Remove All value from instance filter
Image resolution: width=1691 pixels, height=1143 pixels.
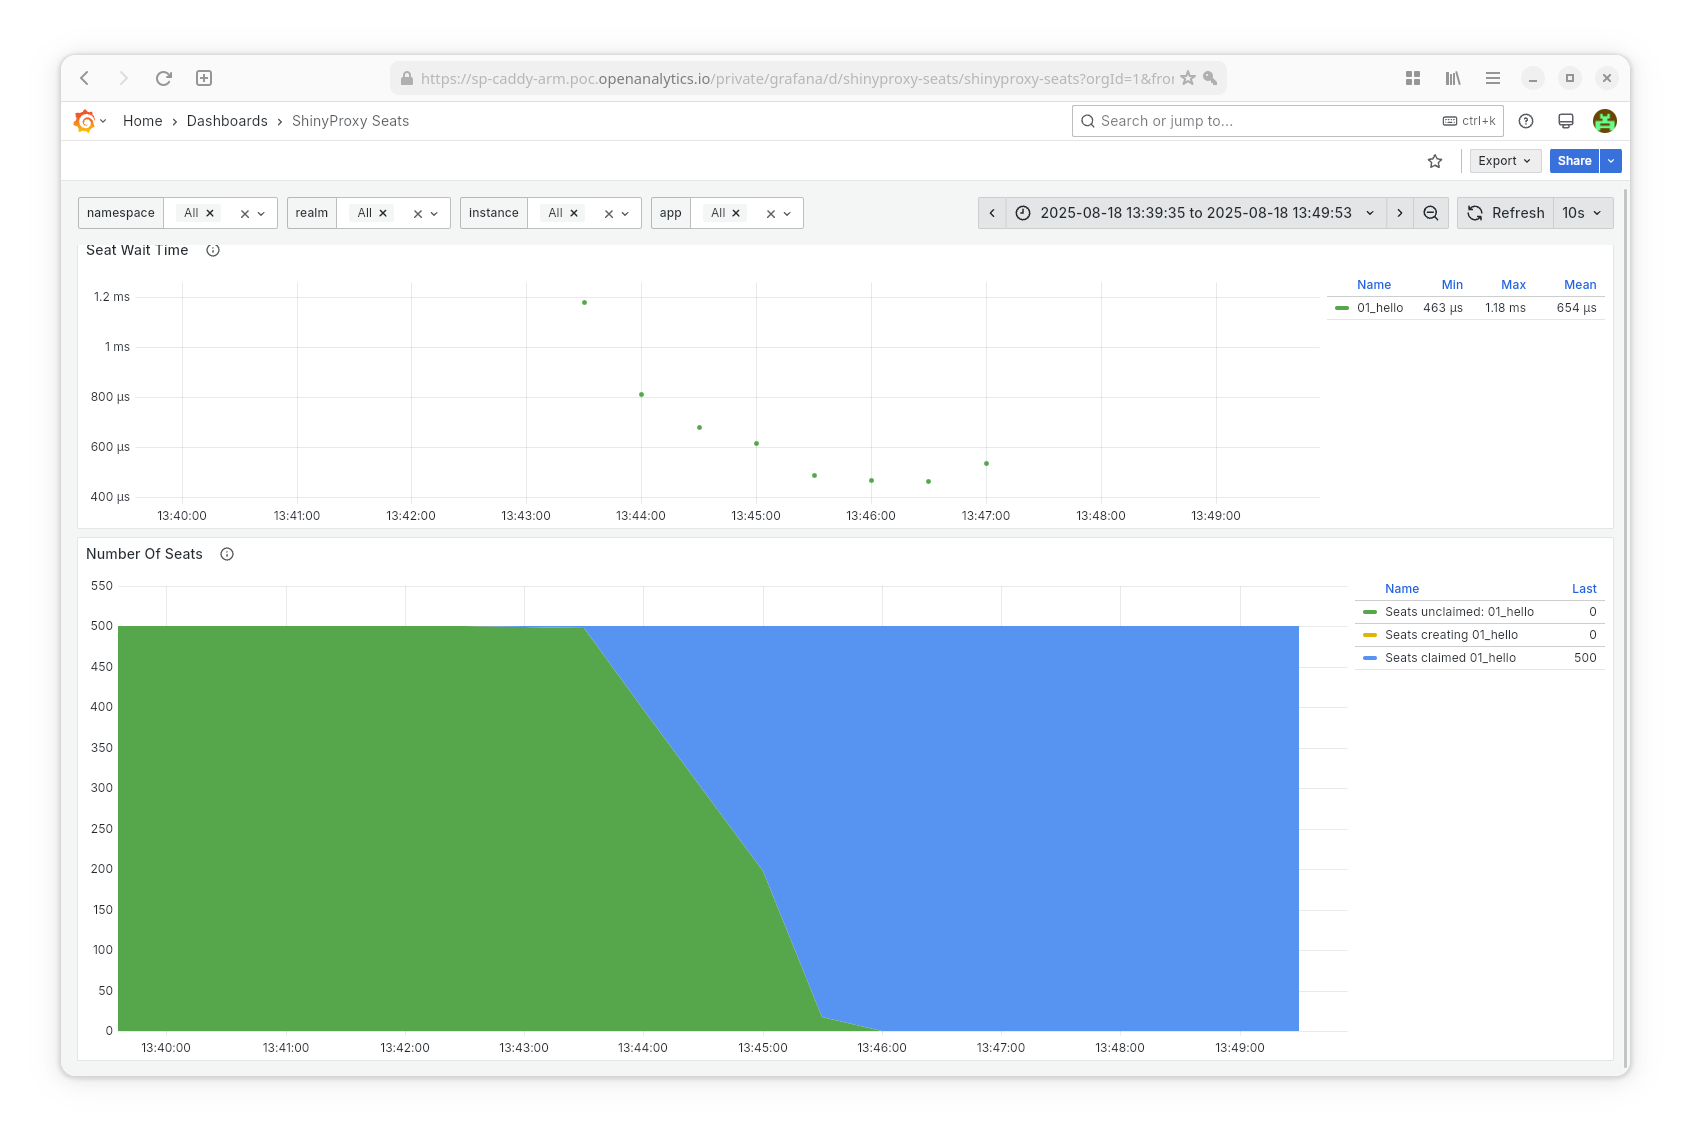[574, 213]
